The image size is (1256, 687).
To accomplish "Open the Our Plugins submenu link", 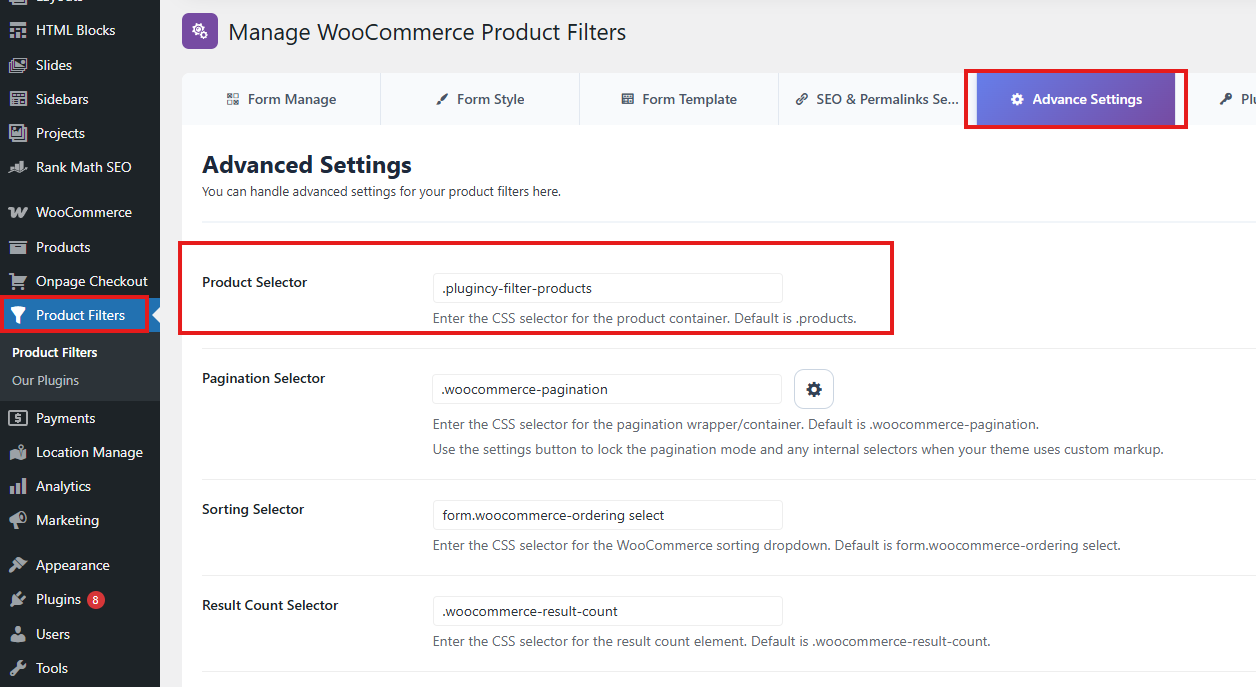I will pyautogui.click(x=46, y=380).
